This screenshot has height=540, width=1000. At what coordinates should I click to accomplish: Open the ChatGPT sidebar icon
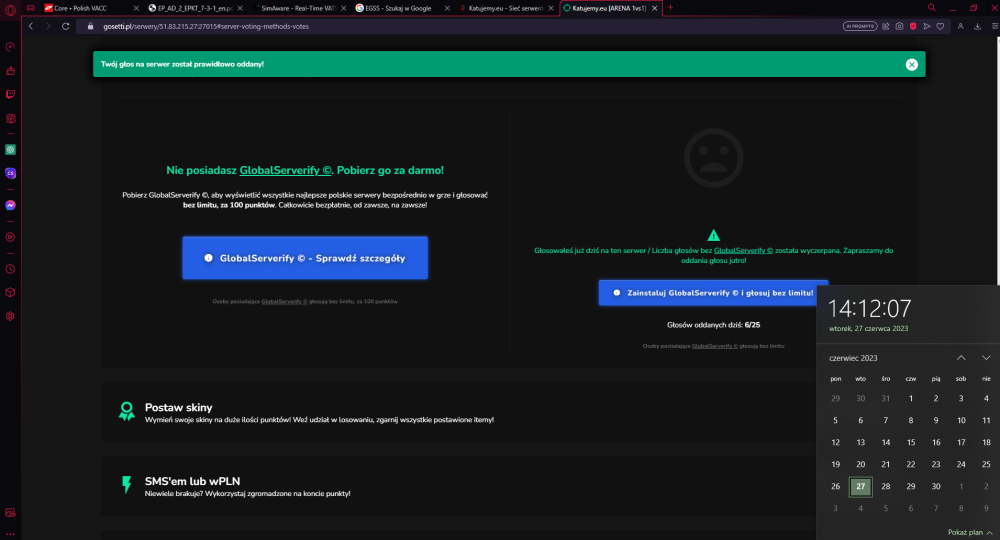click(x=10, y=150)
